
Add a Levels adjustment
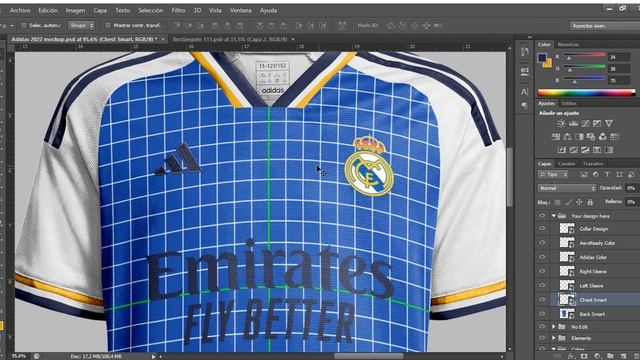[573, 123]
